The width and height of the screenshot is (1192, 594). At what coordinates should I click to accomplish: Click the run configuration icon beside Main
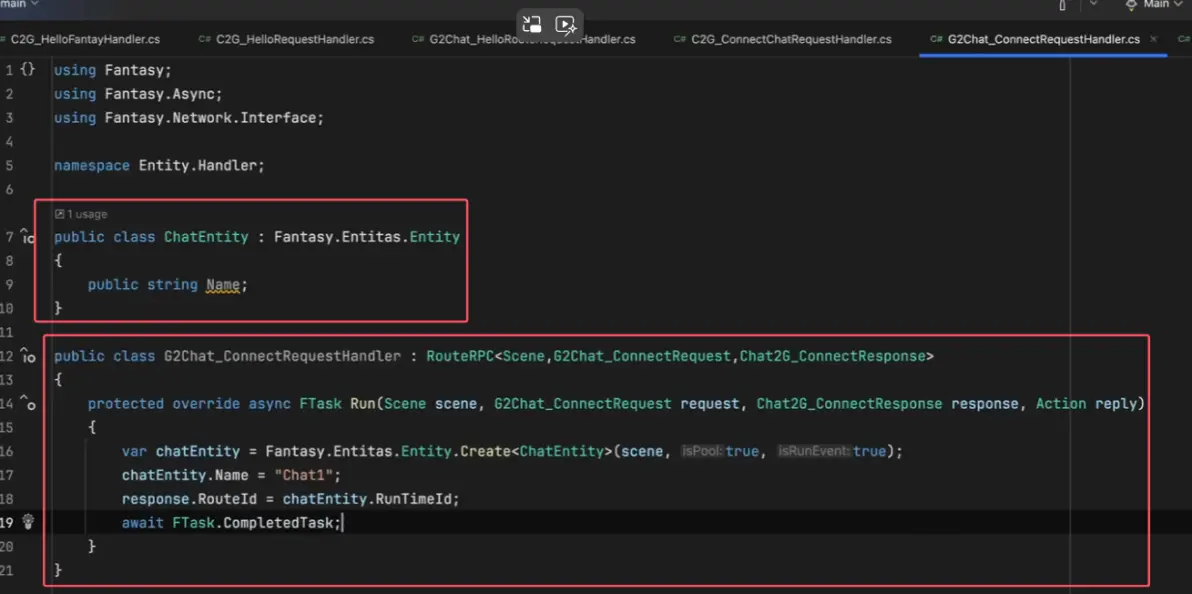click(1131, 5)
